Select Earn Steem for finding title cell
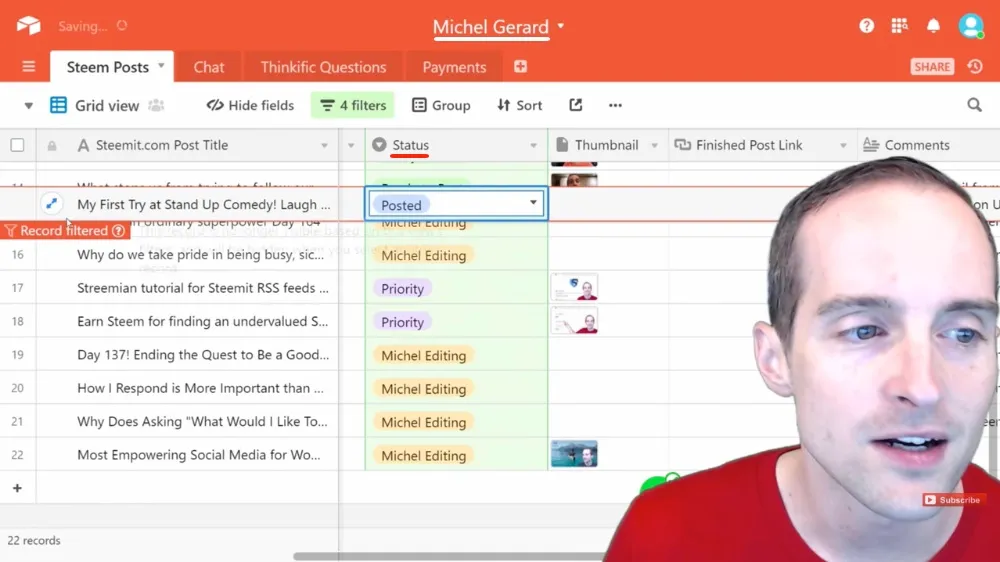Viewport: 1000px width, 562px height. point(202,321)
